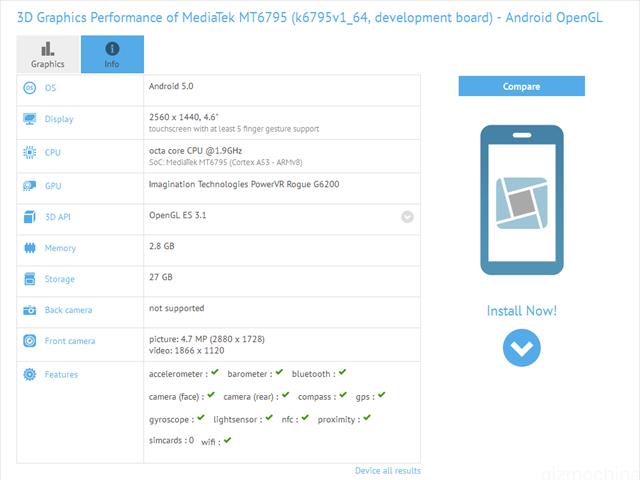The width and height of the screenshot is (640, 480).
Task: Select picture: 4.7 MP (2880 x 1728) text
Action: tap(207, 339)
